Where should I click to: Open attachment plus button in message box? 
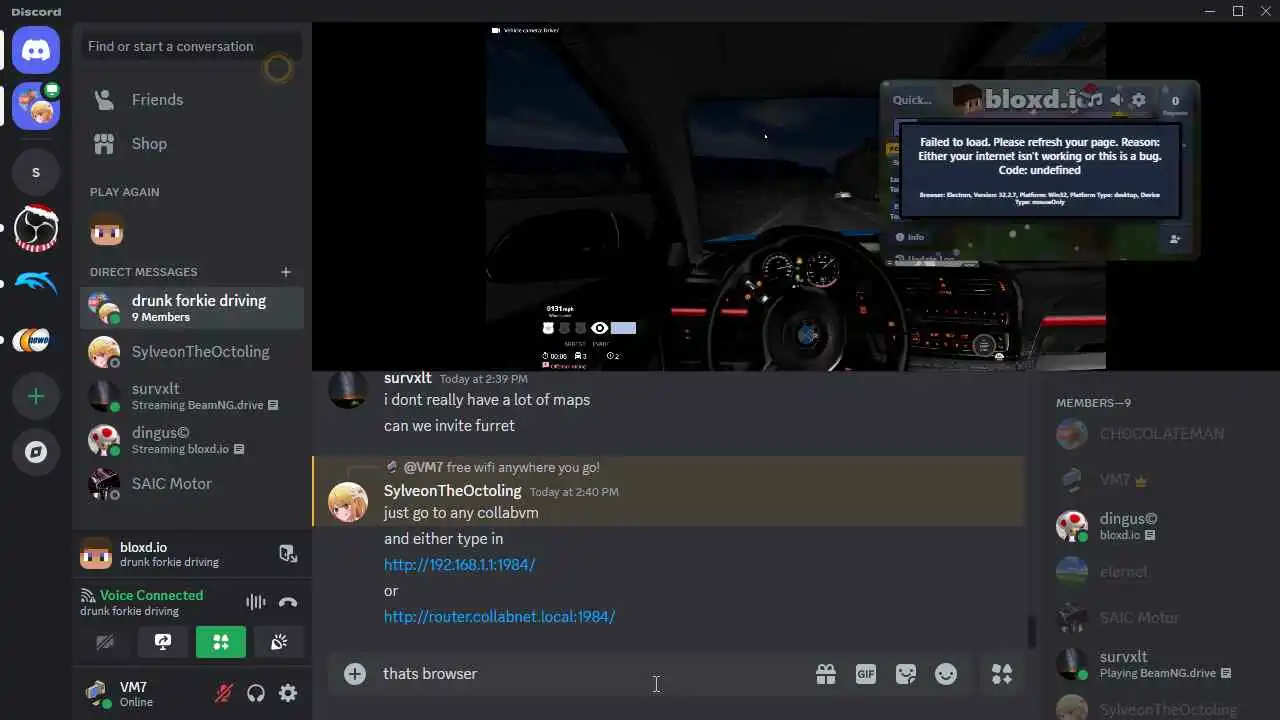(x=355, y=674)
